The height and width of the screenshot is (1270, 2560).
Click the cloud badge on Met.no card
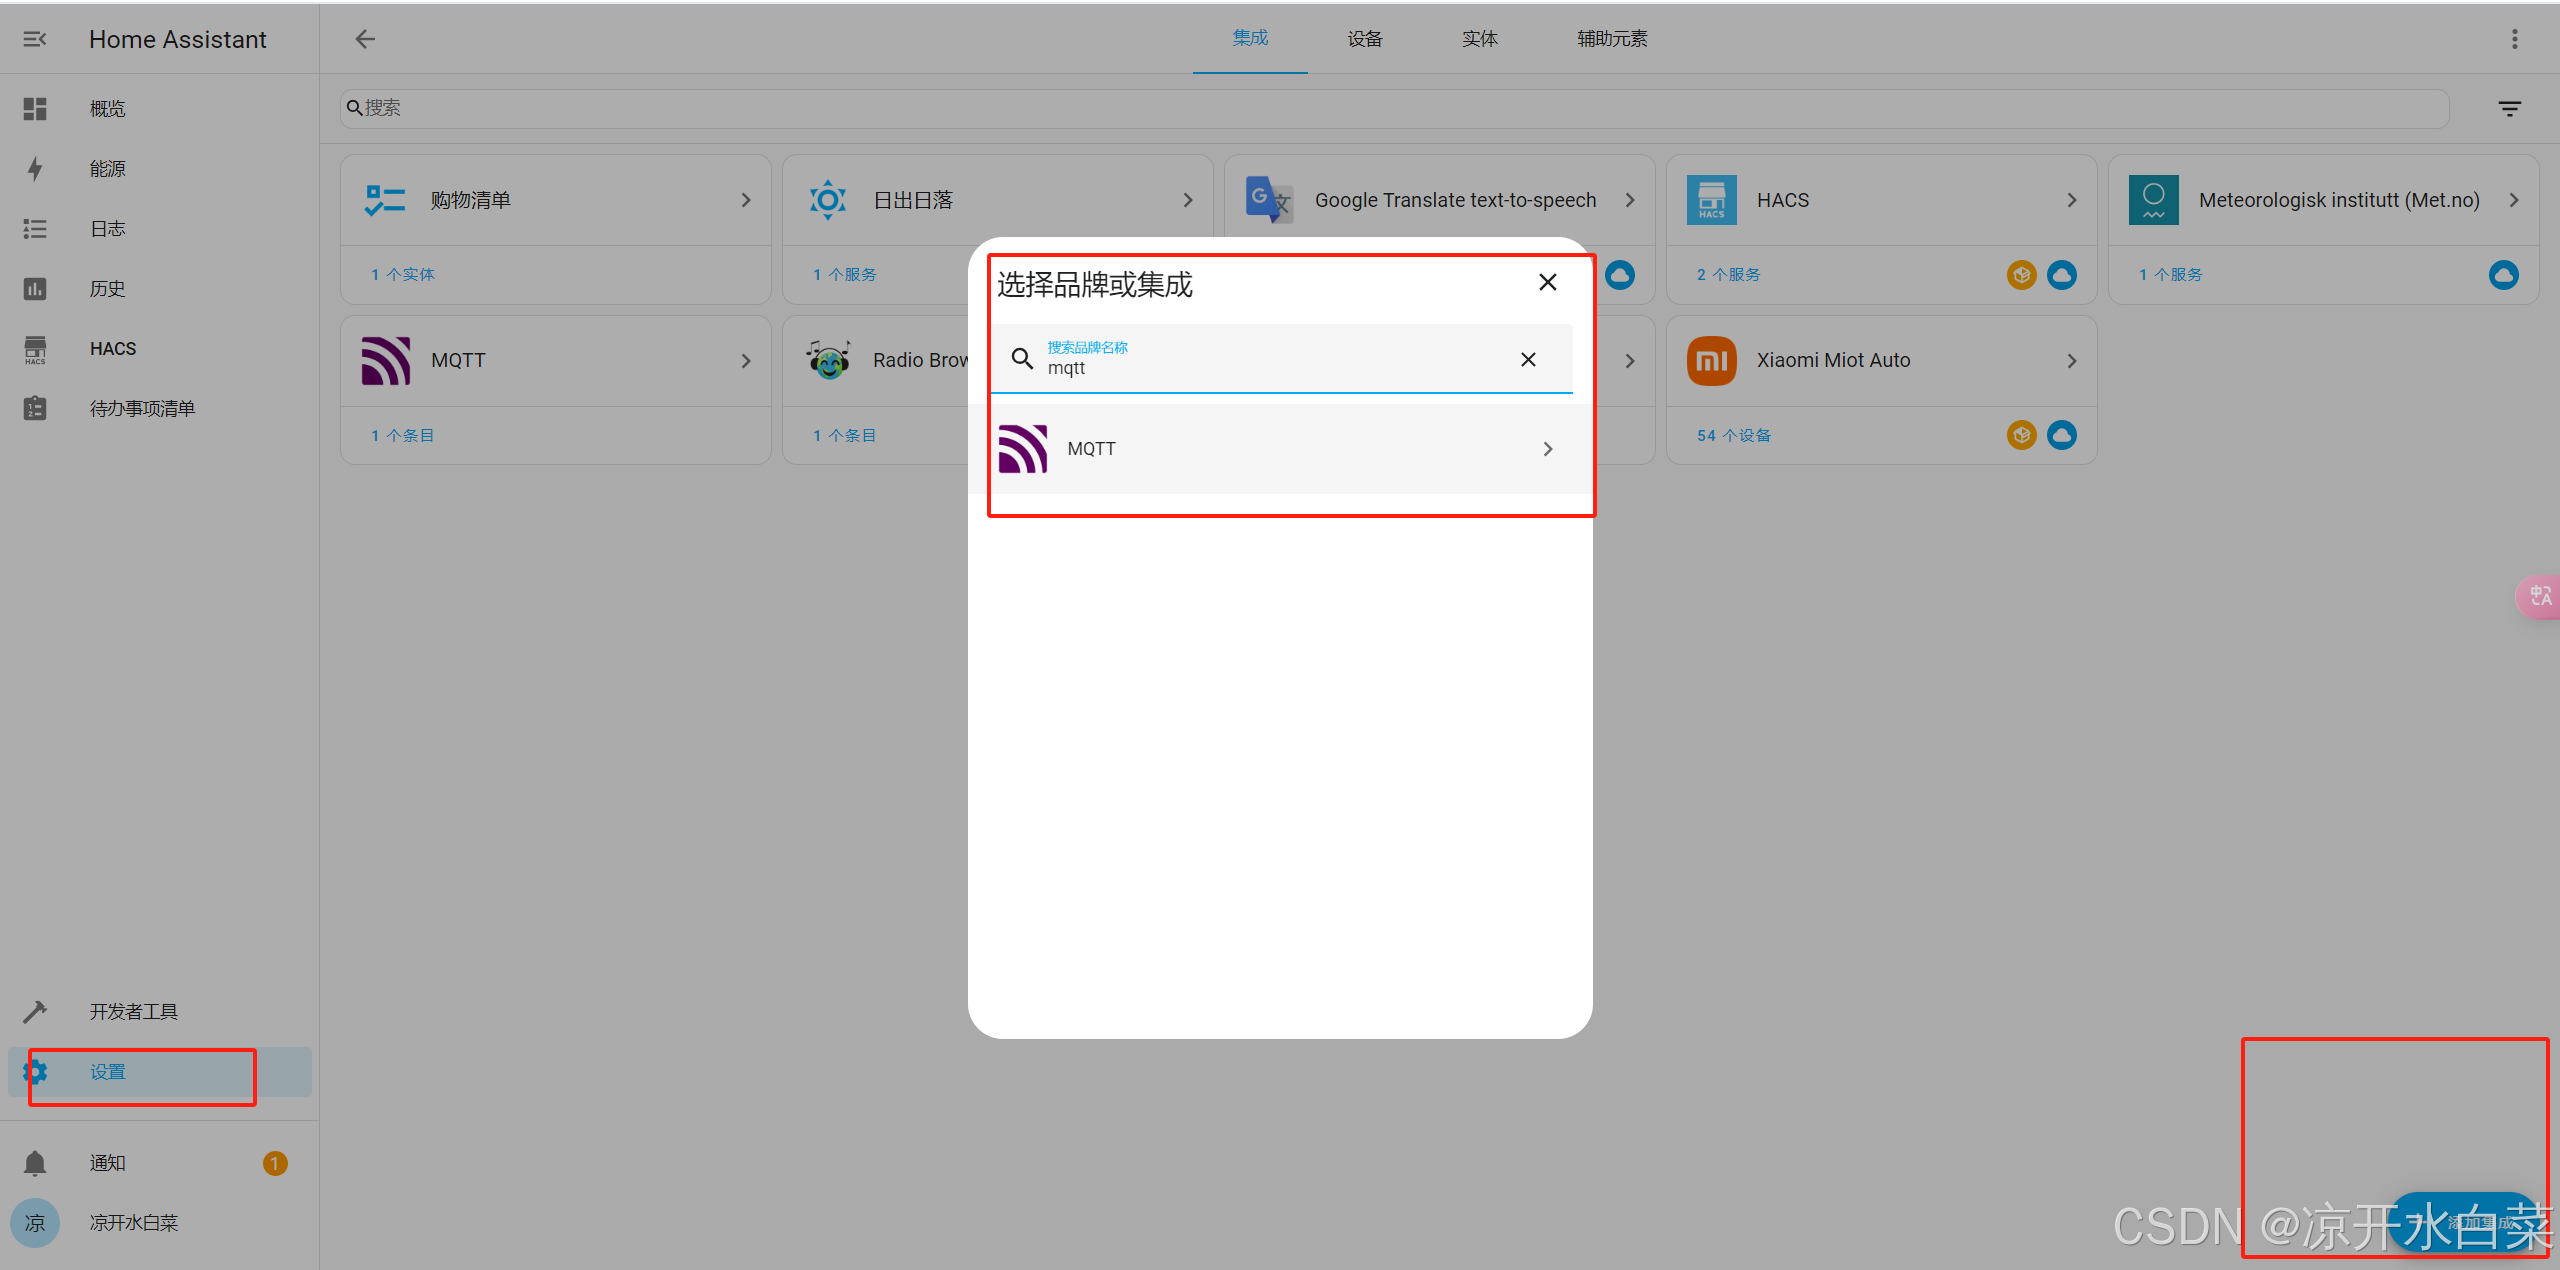[x=2504, y=274]
